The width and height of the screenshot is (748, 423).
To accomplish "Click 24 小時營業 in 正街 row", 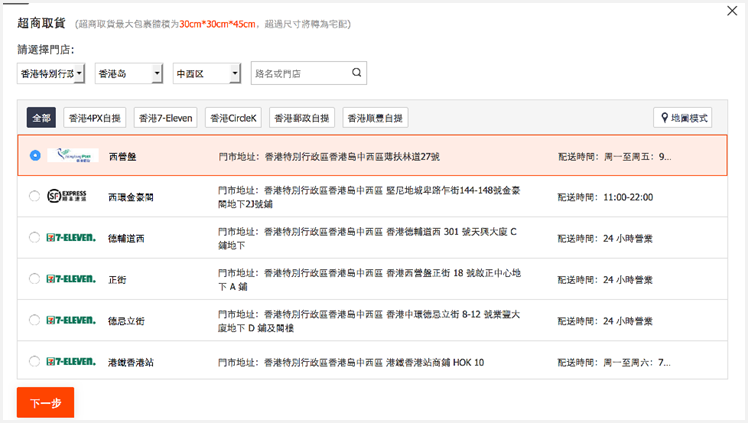I will [x=628, y=280].
